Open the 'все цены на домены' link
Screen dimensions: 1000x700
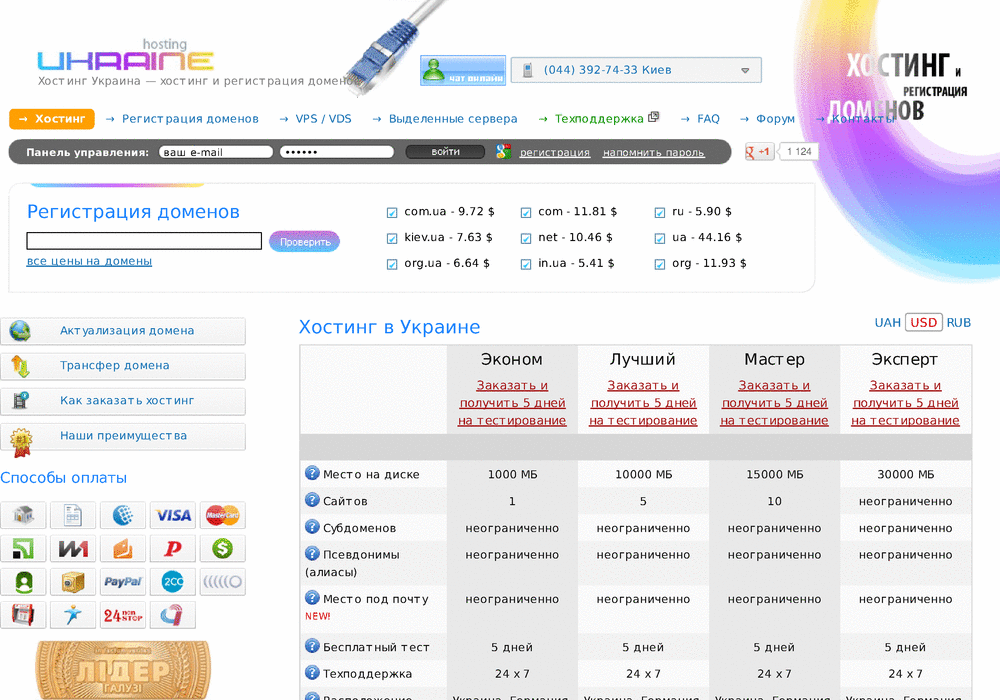pyautogui.click(x=89, y=261)
